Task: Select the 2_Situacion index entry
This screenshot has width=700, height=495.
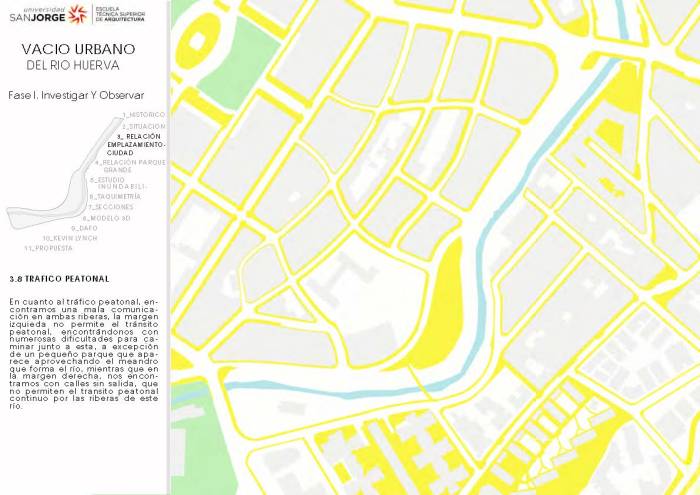Action: tap(144, 126)
